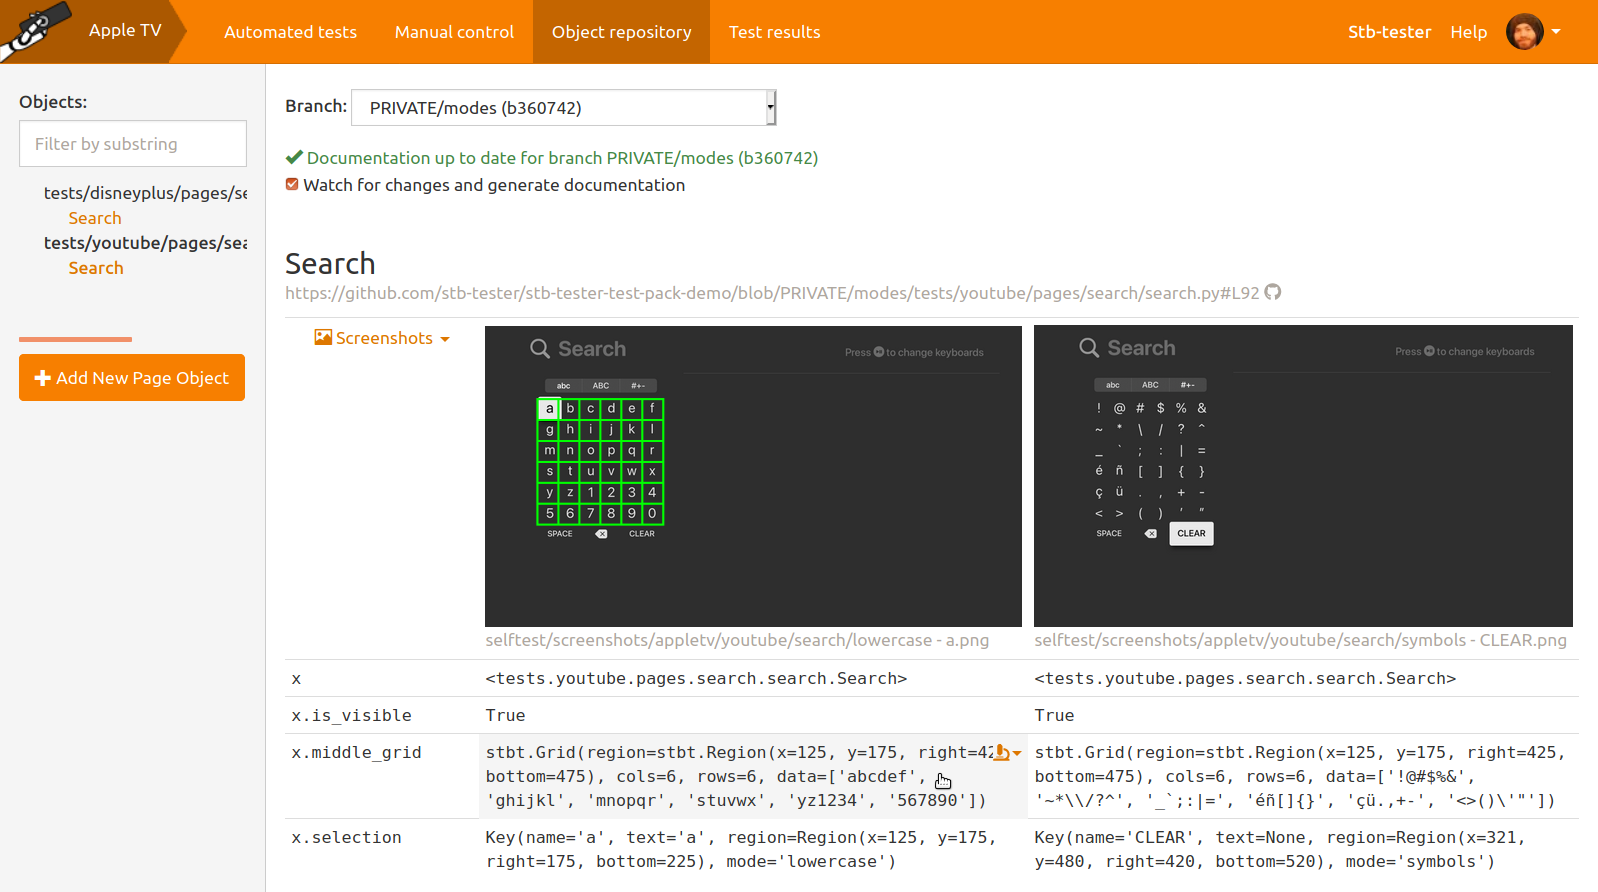Expand caret beside the microscope icon
Image resolution: width=1598 pixels, height=892 pixels.
(1017, 754)
